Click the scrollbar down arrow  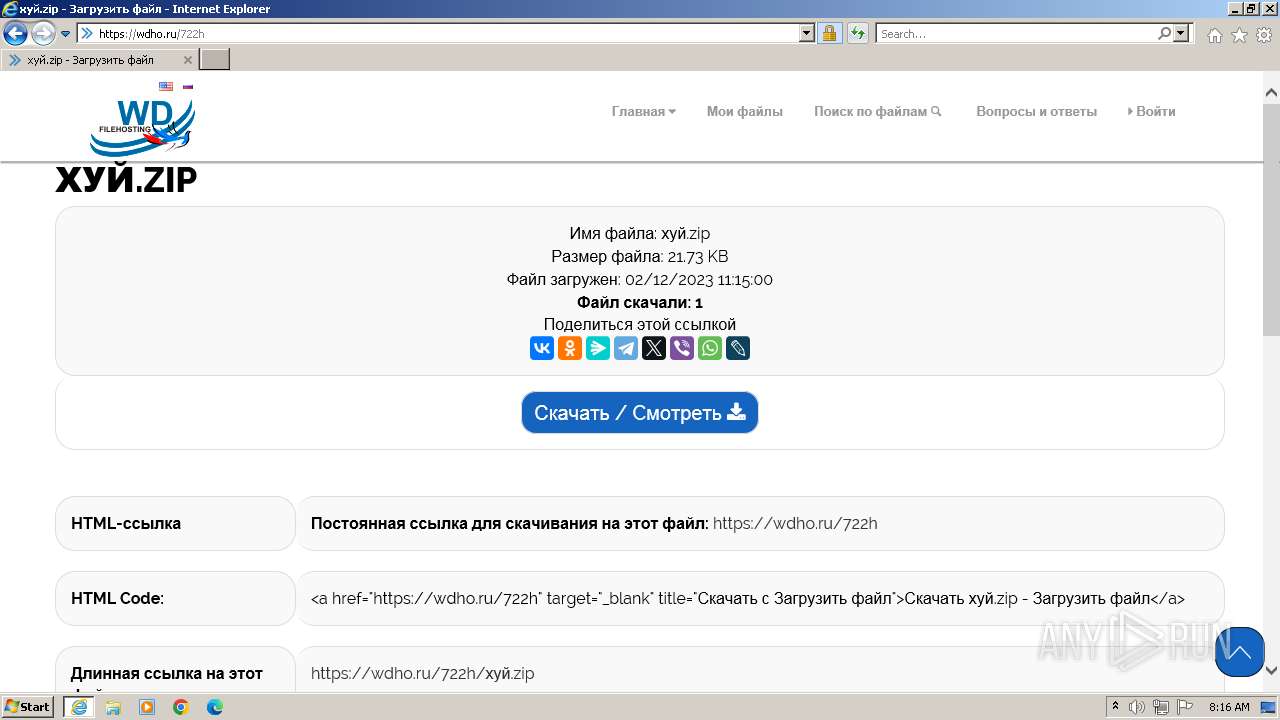pyautogui.click(x=1272, y=670)
